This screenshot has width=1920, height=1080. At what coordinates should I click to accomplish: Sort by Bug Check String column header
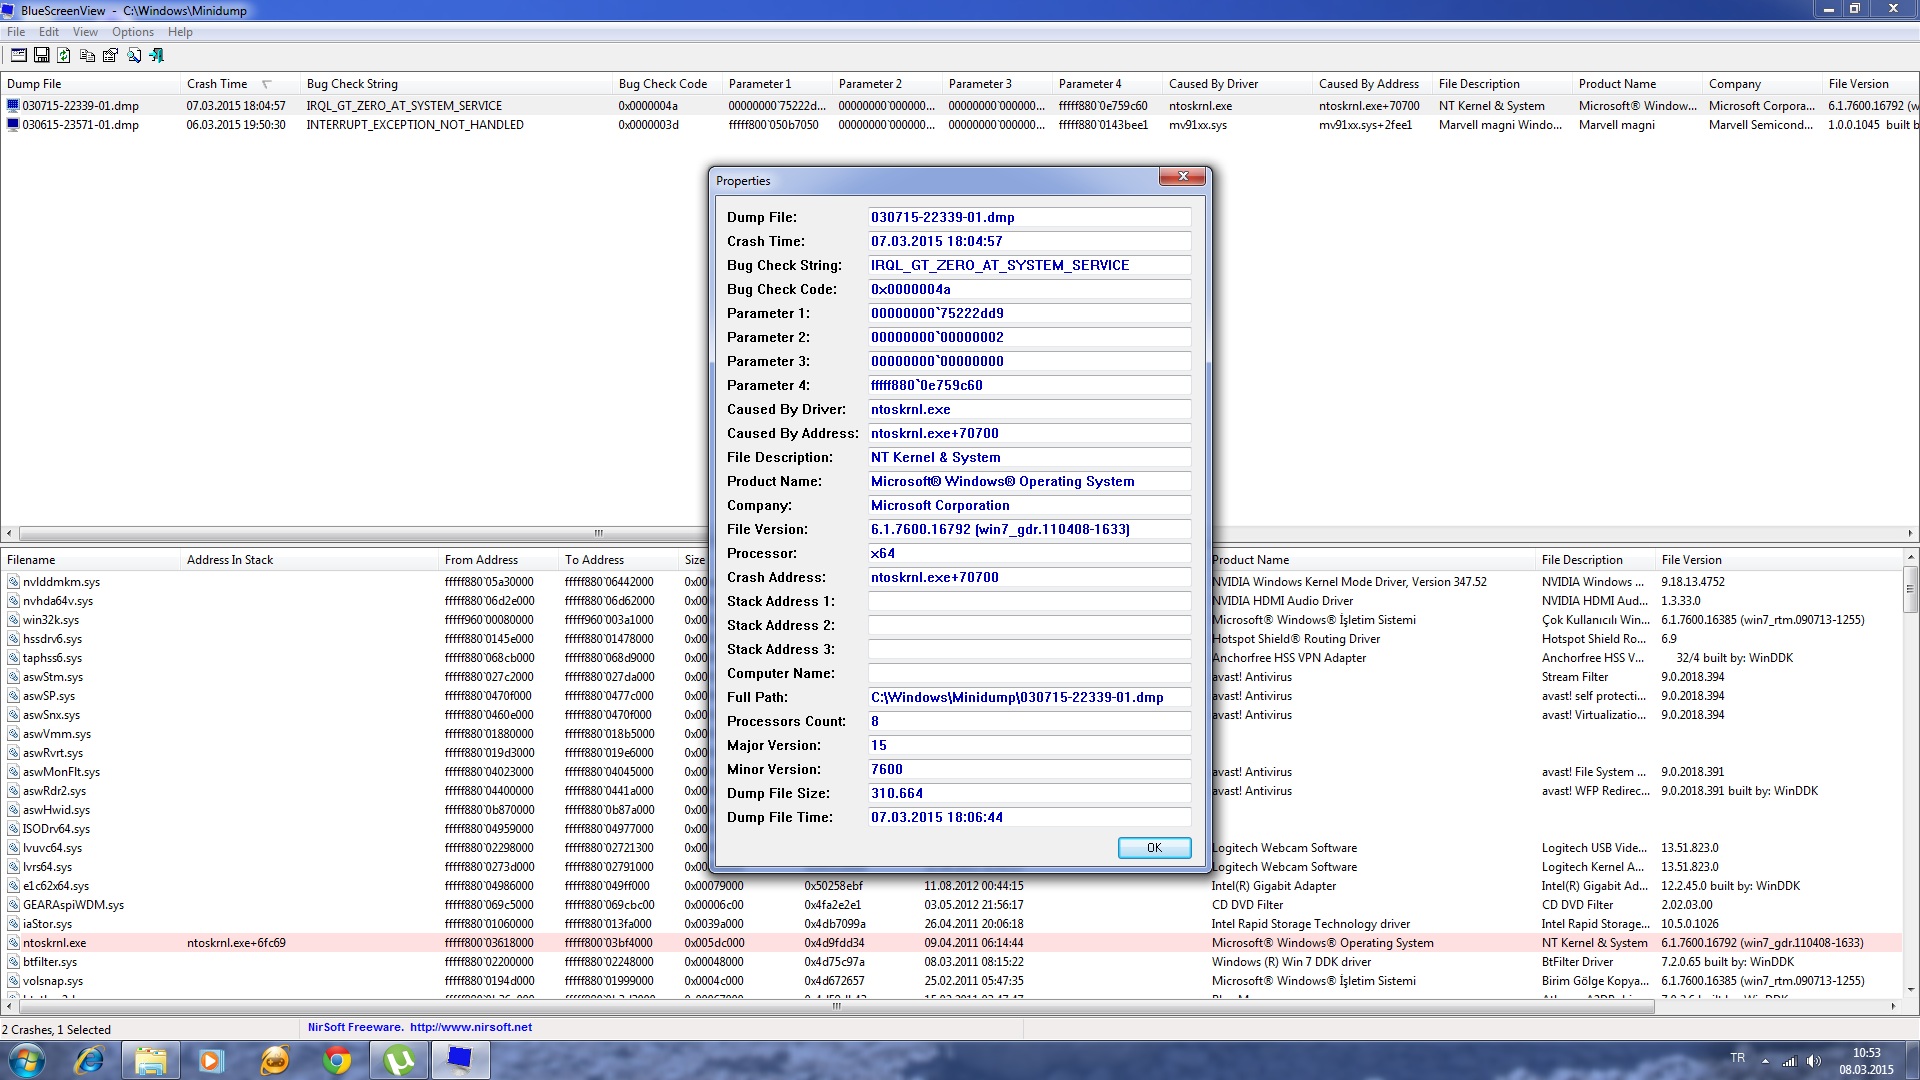tap(352, 84)
